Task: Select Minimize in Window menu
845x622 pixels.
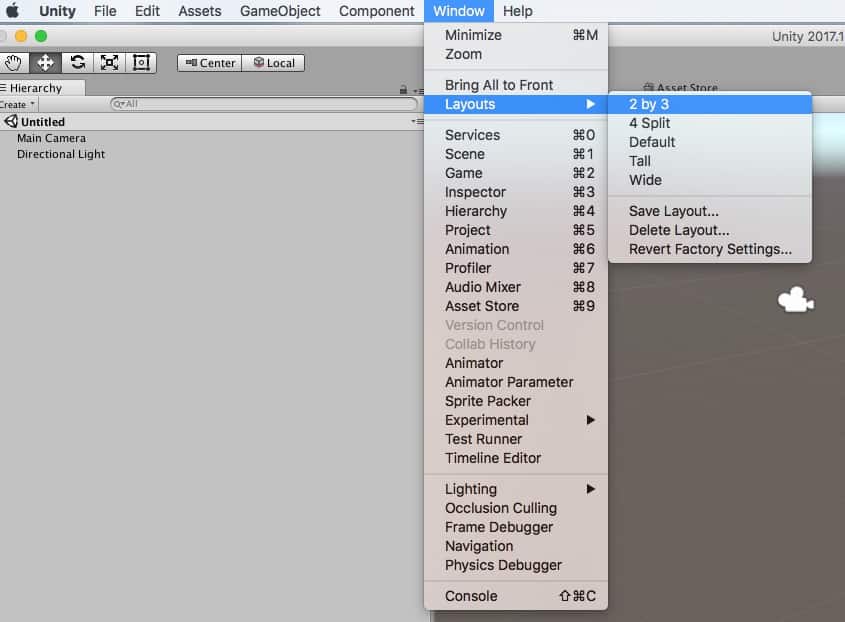Action: click(516, 35)
